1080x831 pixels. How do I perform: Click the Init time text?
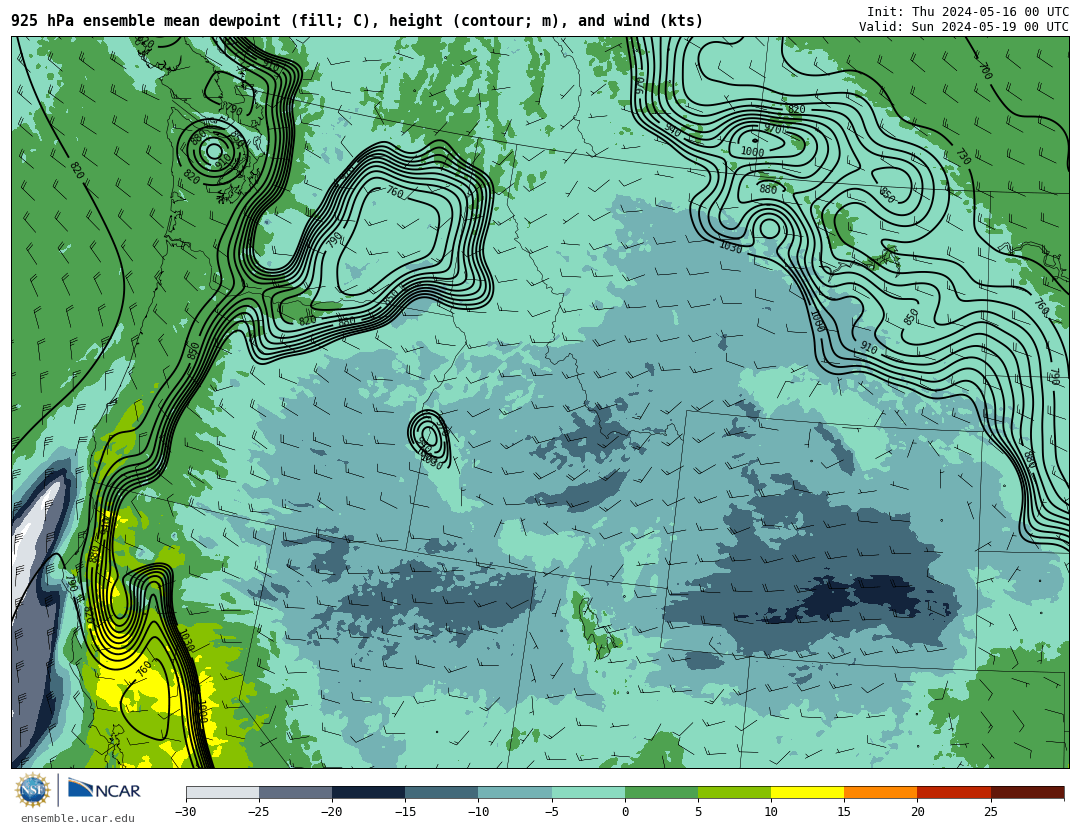tap(968, 12)
